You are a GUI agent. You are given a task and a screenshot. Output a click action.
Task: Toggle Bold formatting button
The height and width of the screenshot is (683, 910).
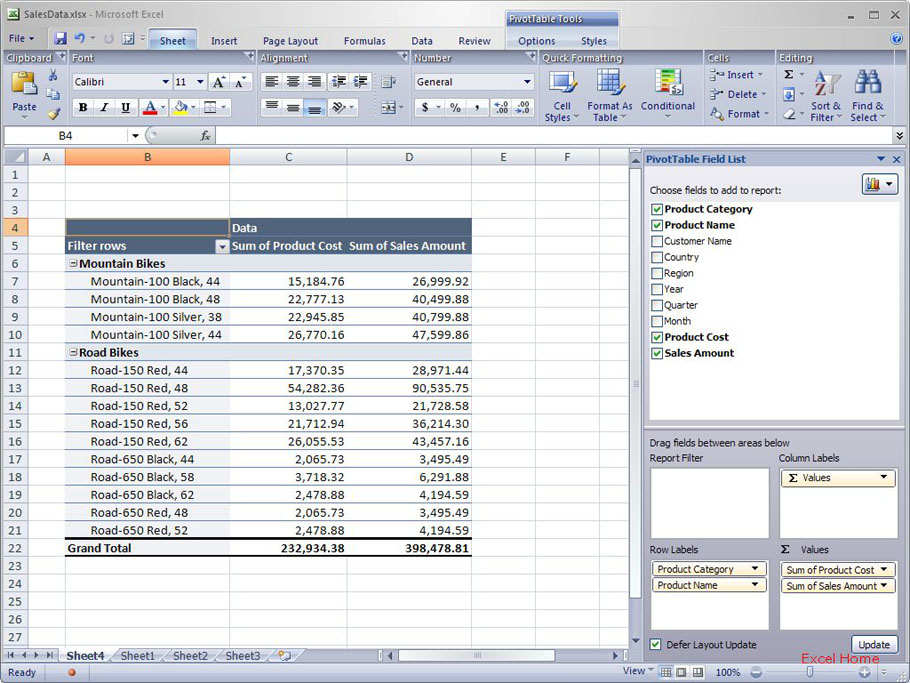point(83,108)
